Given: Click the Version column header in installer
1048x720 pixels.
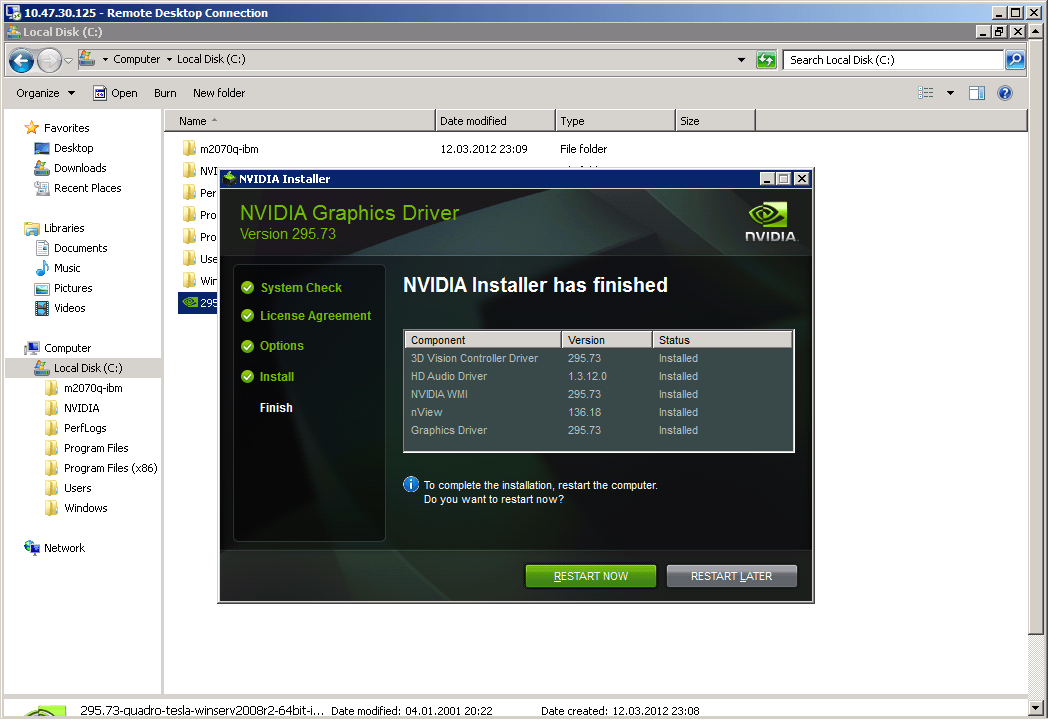Looking at the screenshot, I should point(607,340).
